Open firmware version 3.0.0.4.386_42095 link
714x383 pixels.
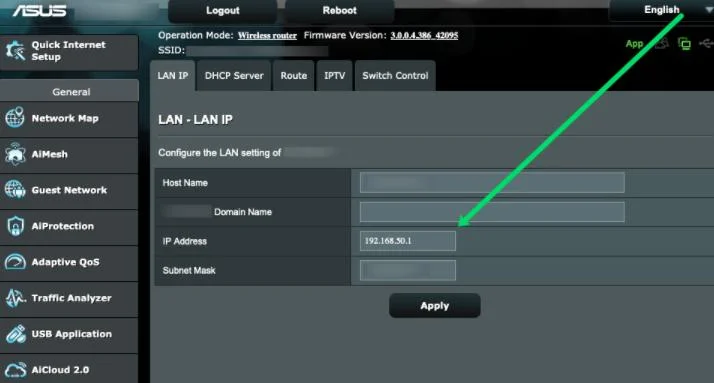(424, 35)
